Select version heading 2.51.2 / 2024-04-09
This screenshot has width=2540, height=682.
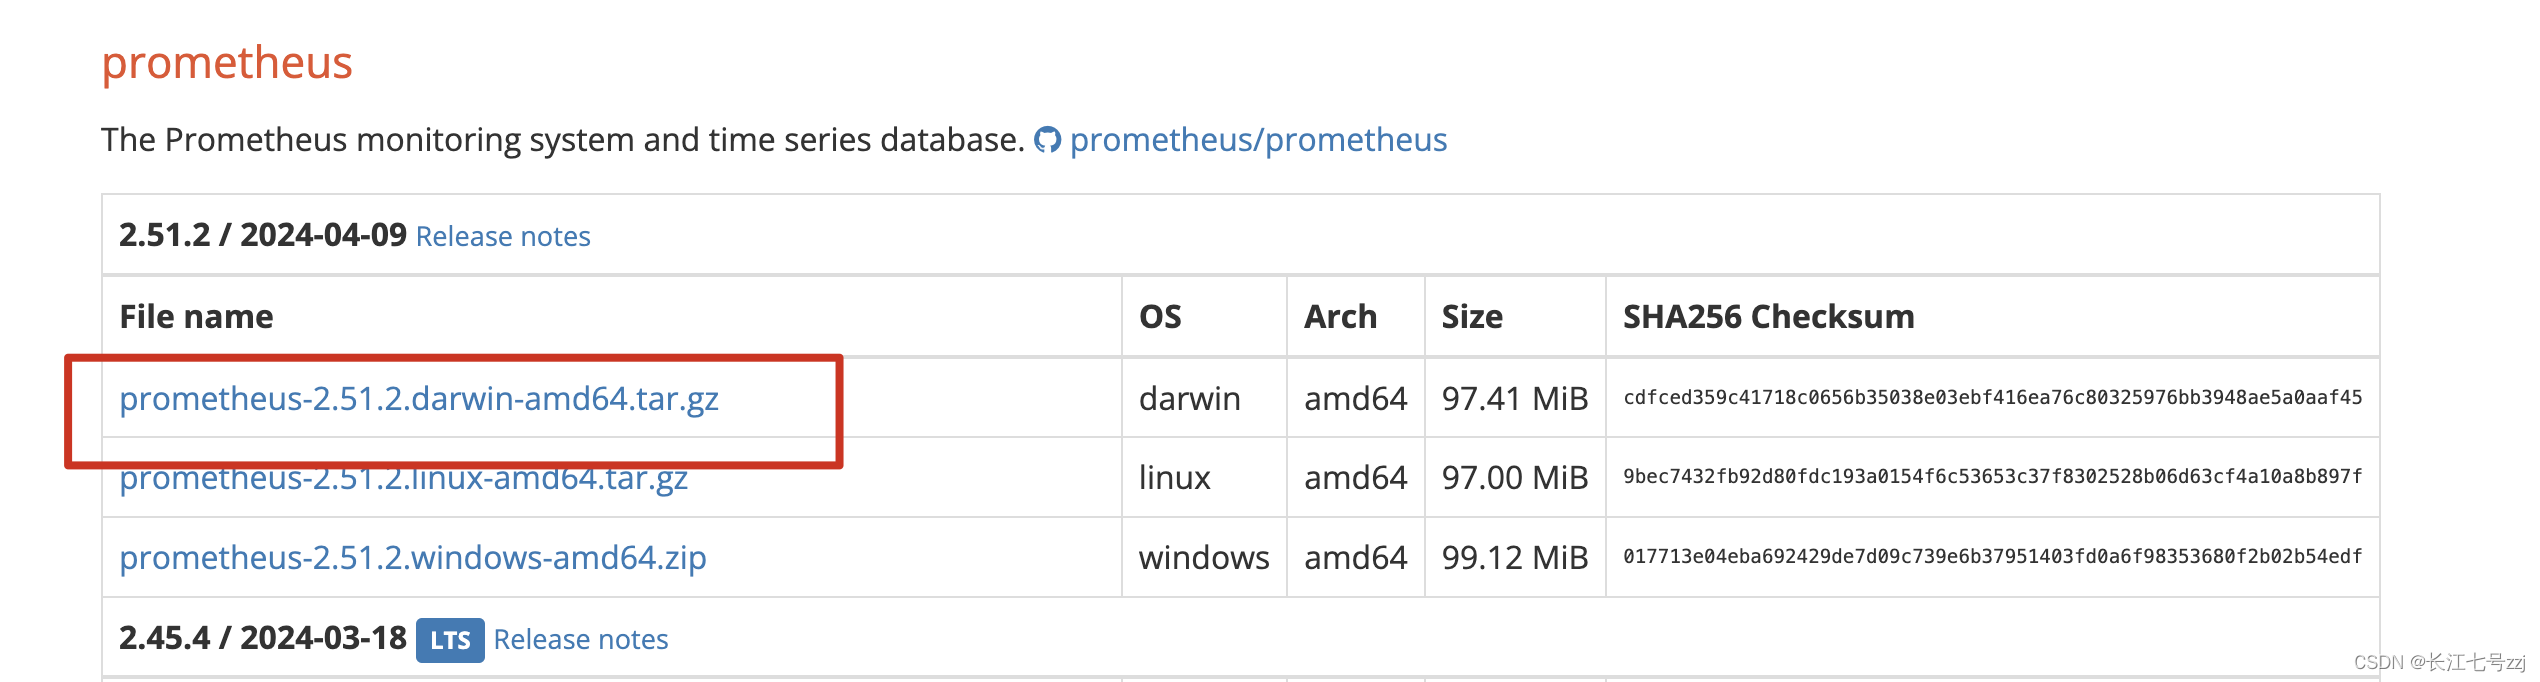(264, 236)
